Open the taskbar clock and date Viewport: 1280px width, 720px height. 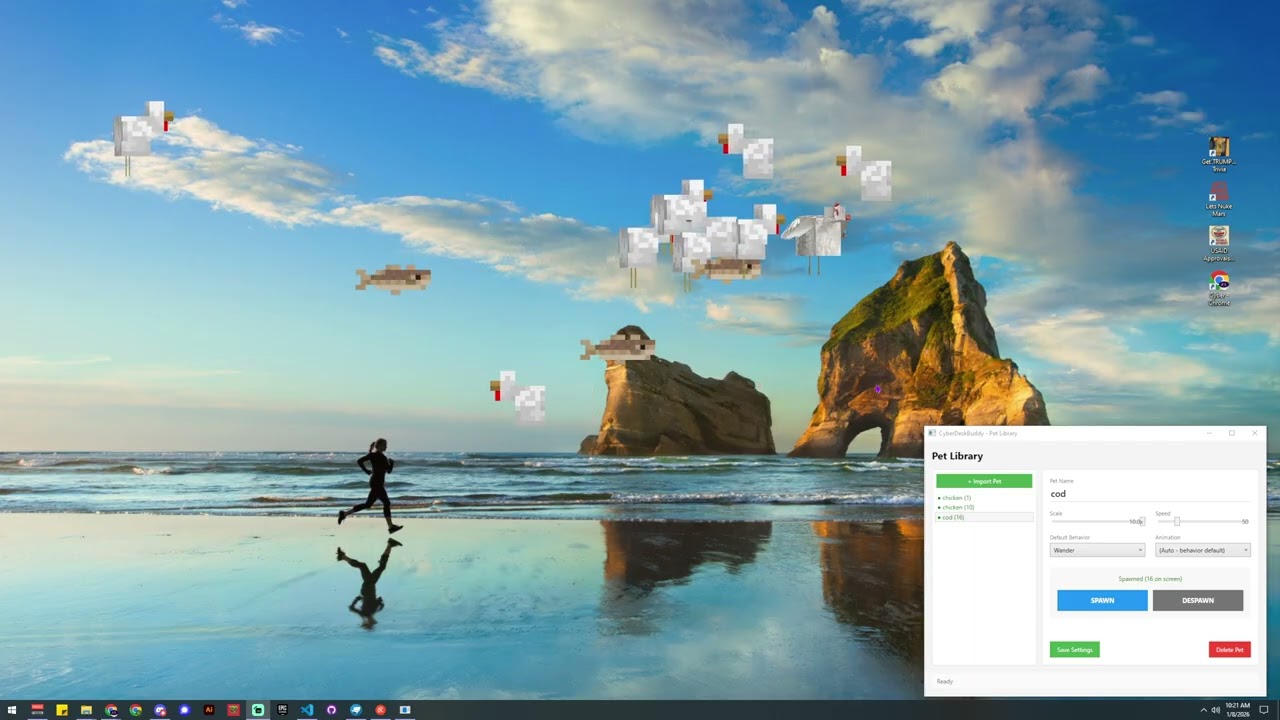click(1236, 710)
